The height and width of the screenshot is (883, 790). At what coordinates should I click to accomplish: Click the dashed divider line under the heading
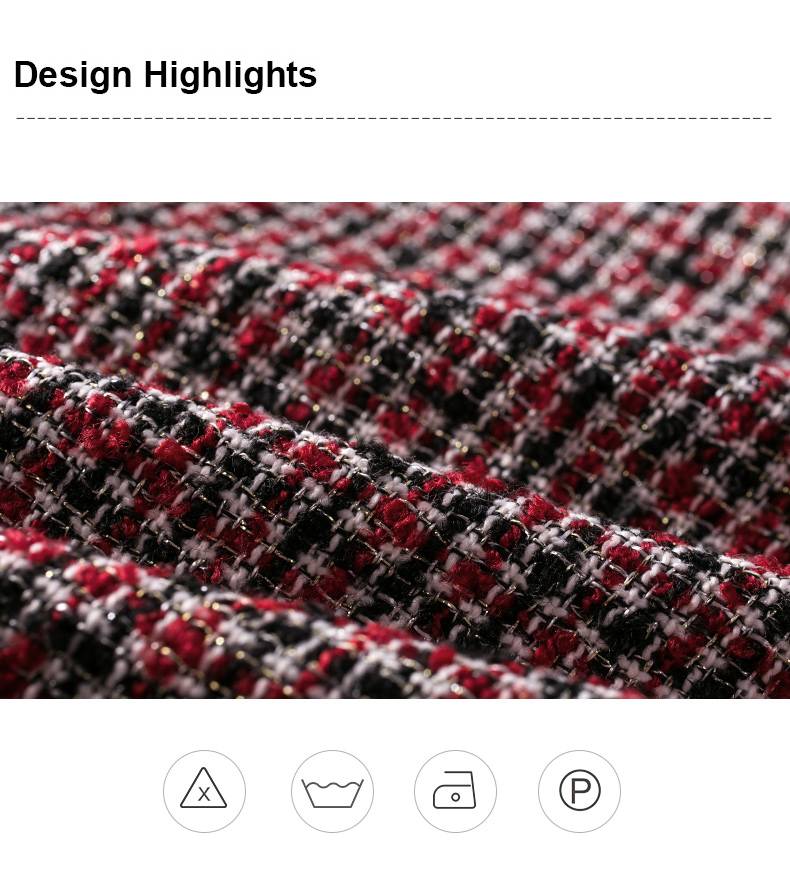point(394,118)
